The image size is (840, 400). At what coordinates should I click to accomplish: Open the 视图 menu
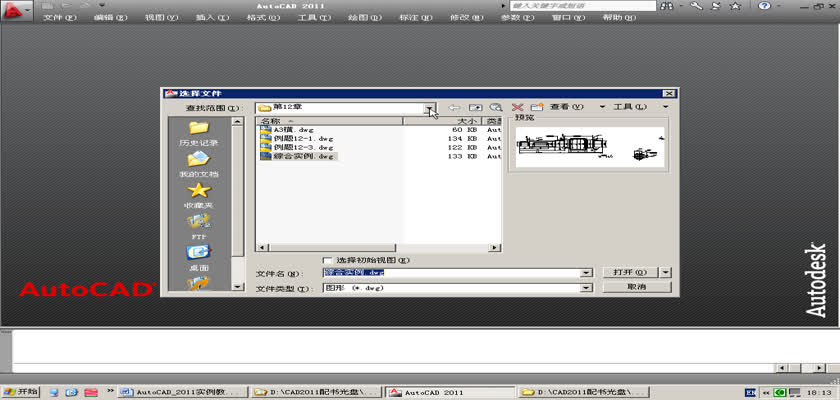point(161,17)
